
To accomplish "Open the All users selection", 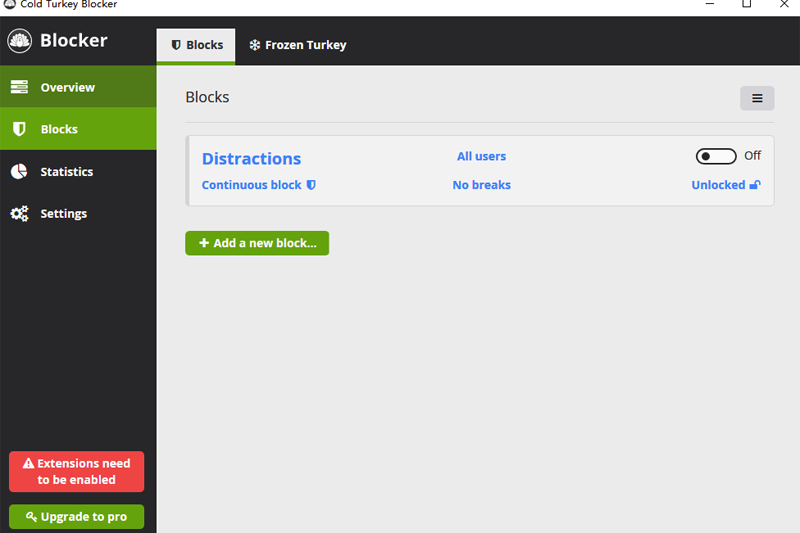I will (x=481, y=157).
